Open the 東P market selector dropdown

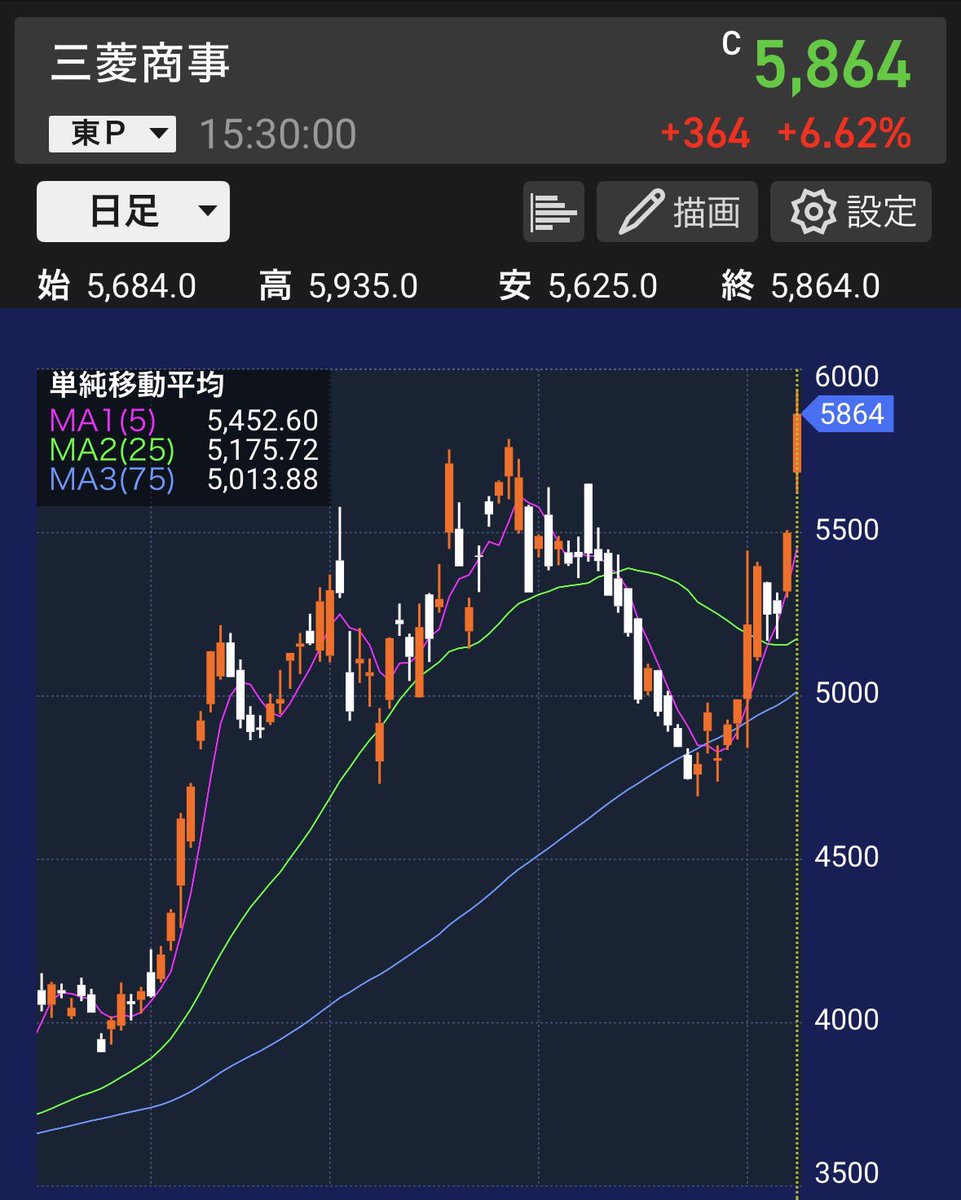112,134
